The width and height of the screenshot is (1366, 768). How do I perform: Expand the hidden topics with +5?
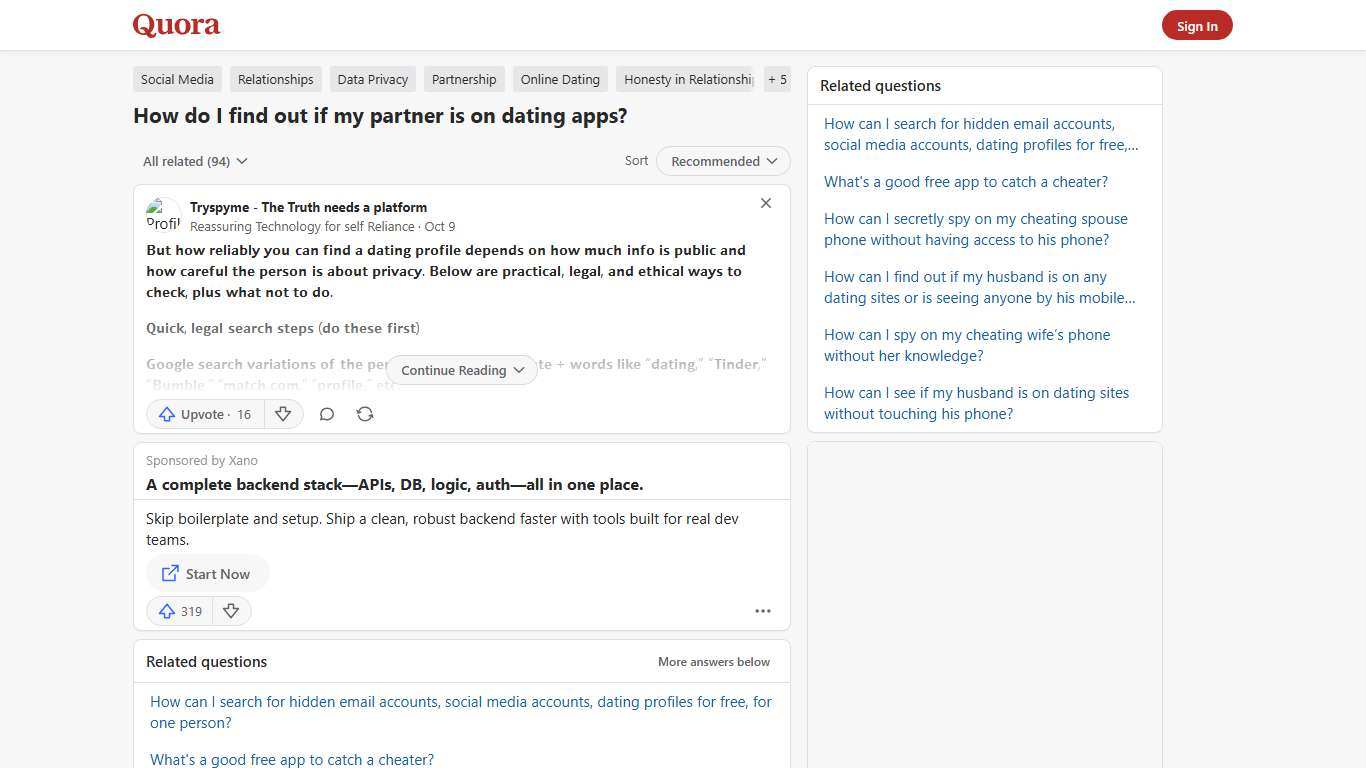pyautogui.click(x=777, y=79)
